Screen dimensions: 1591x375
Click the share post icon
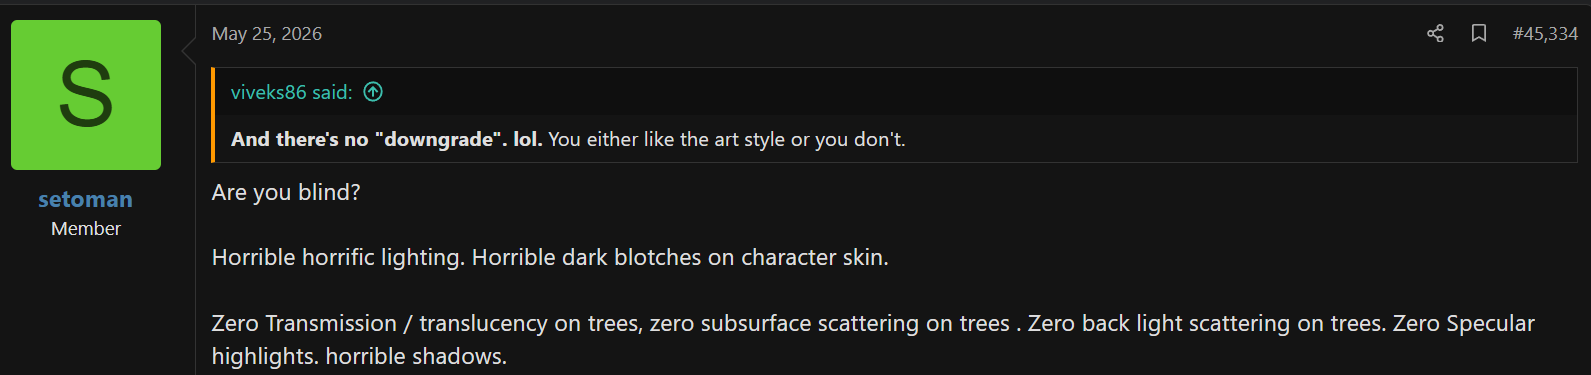[1435, 34]
